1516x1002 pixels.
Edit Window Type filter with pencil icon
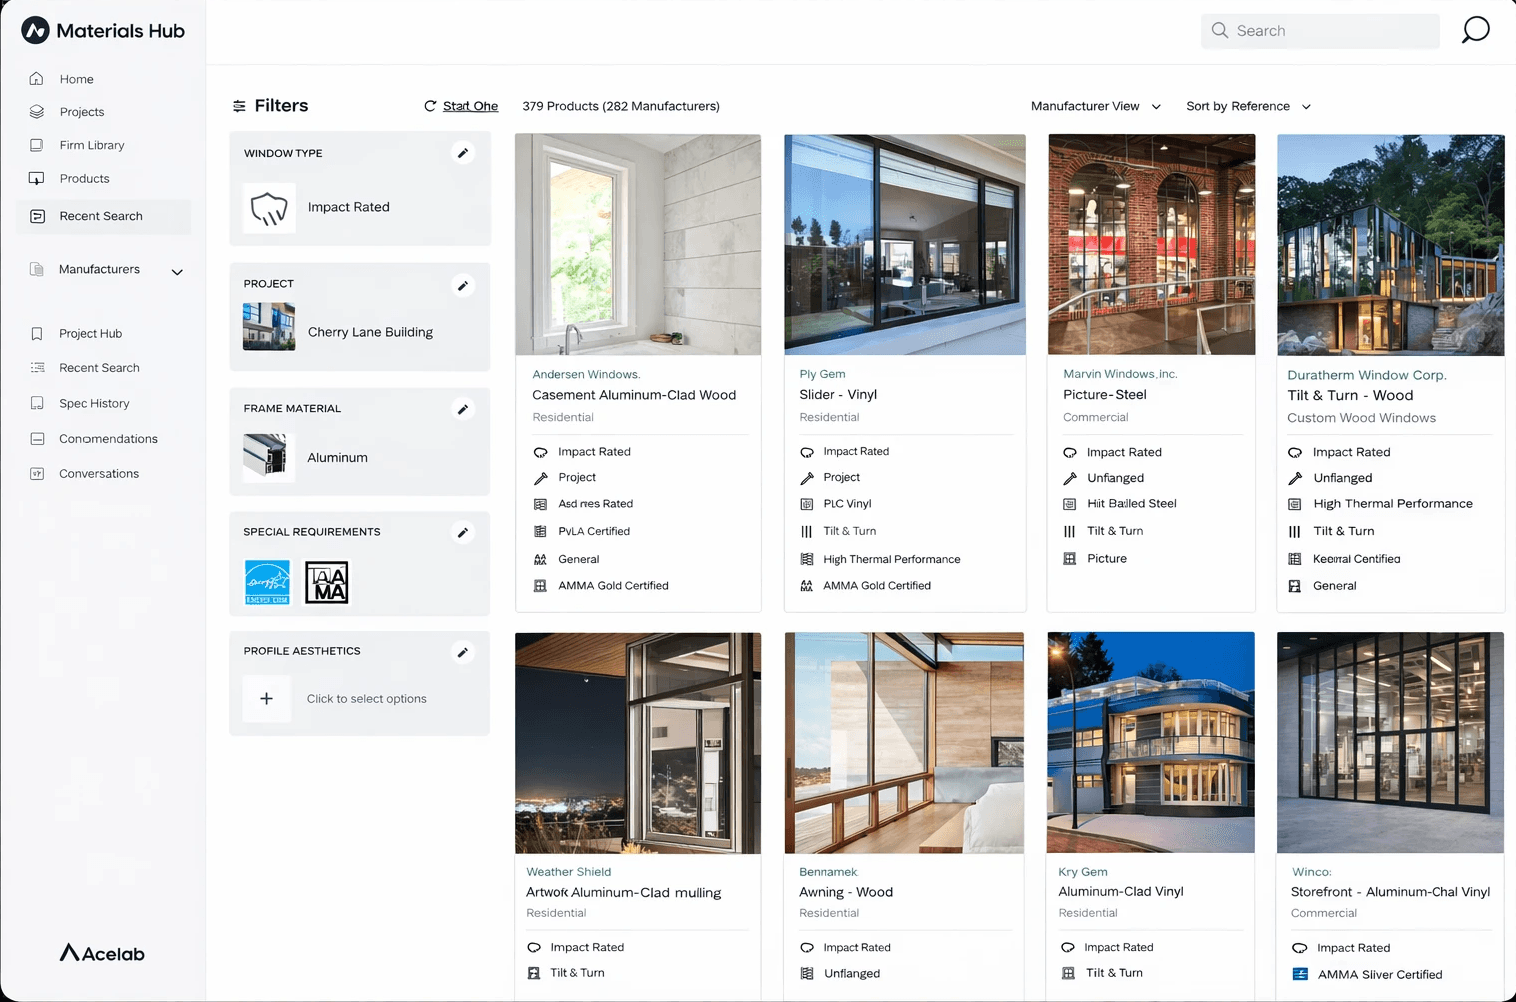pyautogui.click(x=463, y=153)
